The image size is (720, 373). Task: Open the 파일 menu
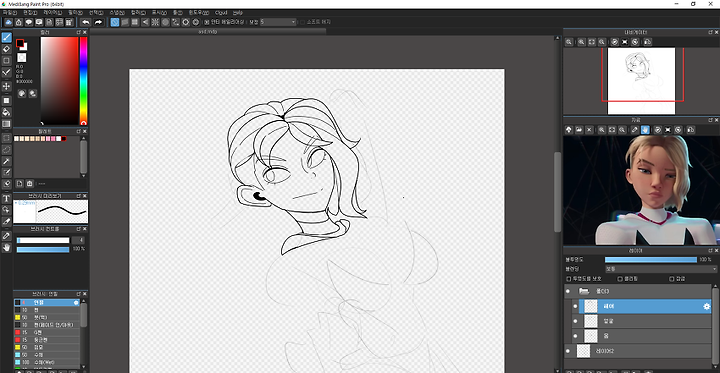pos(9,12)
